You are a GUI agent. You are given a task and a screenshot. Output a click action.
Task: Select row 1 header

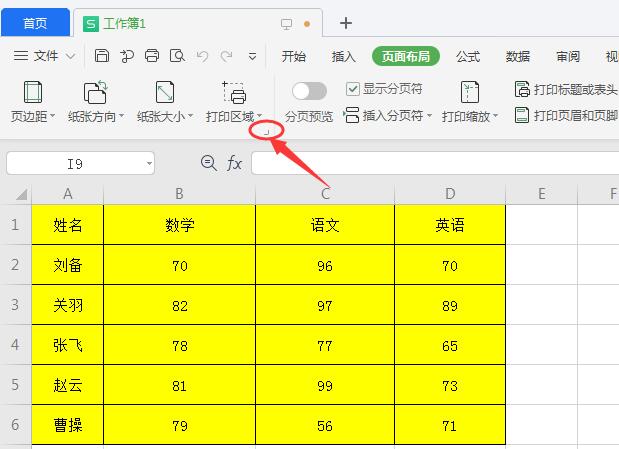[15, 225]
